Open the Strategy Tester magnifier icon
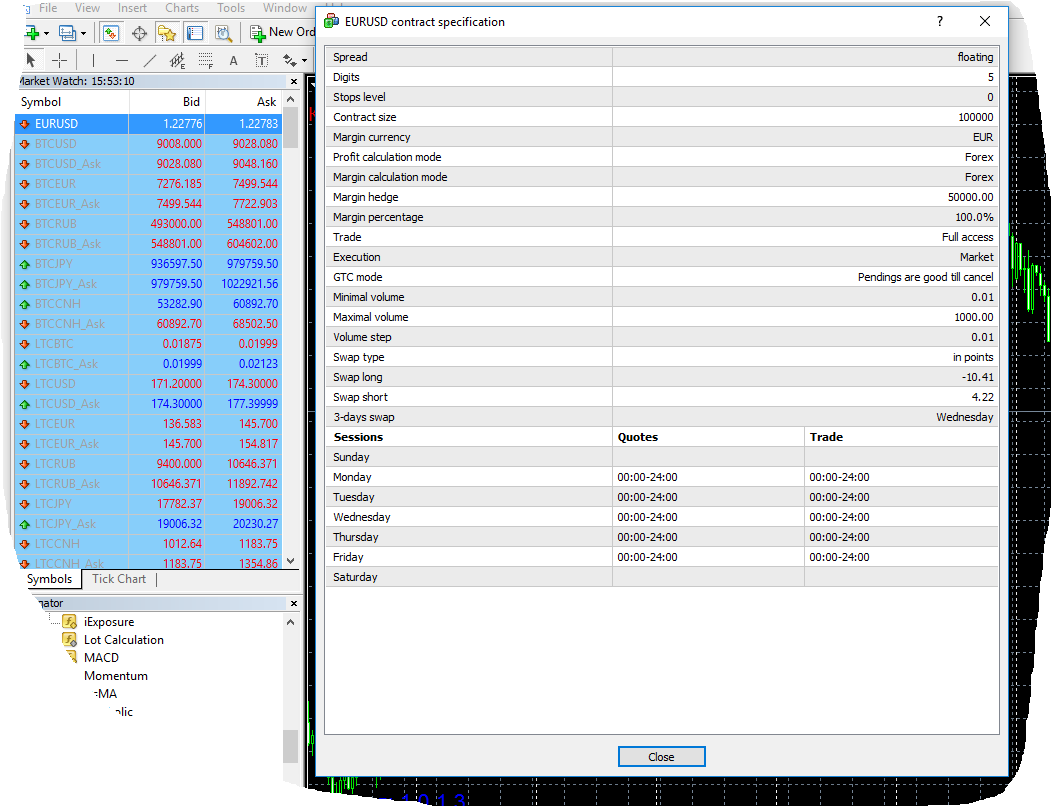Screen dimensions: 1051x806 223,33
